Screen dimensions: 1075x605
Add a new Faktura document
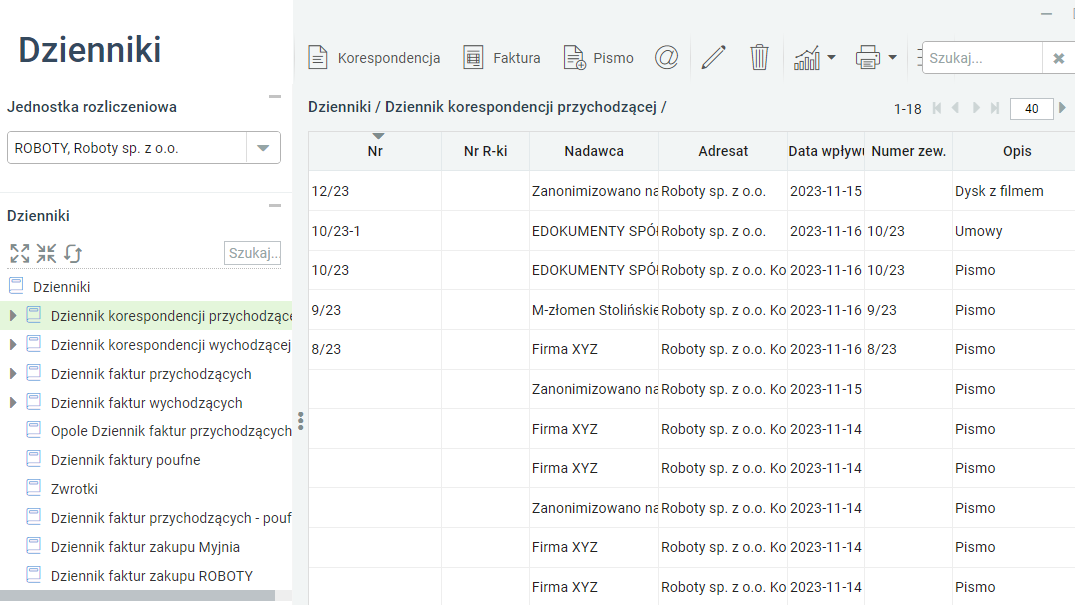[x=502, y=58]
